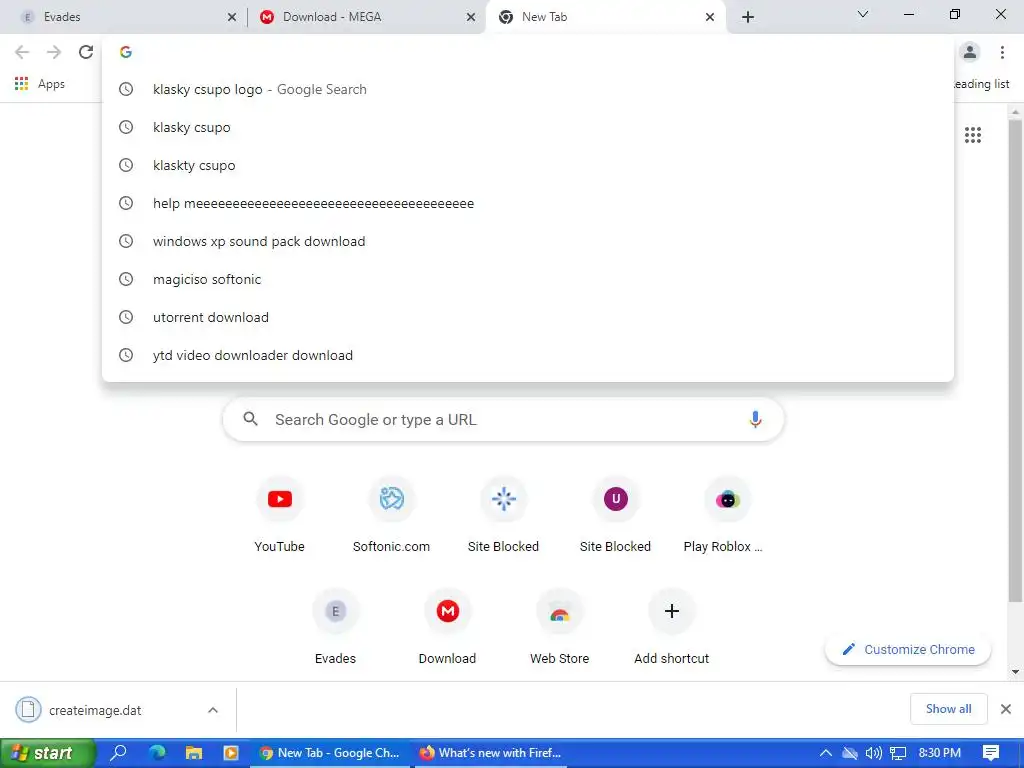Open a new tab with plus button
The height and width of the screenshot is (768, 1024).
tap(748, 17)
